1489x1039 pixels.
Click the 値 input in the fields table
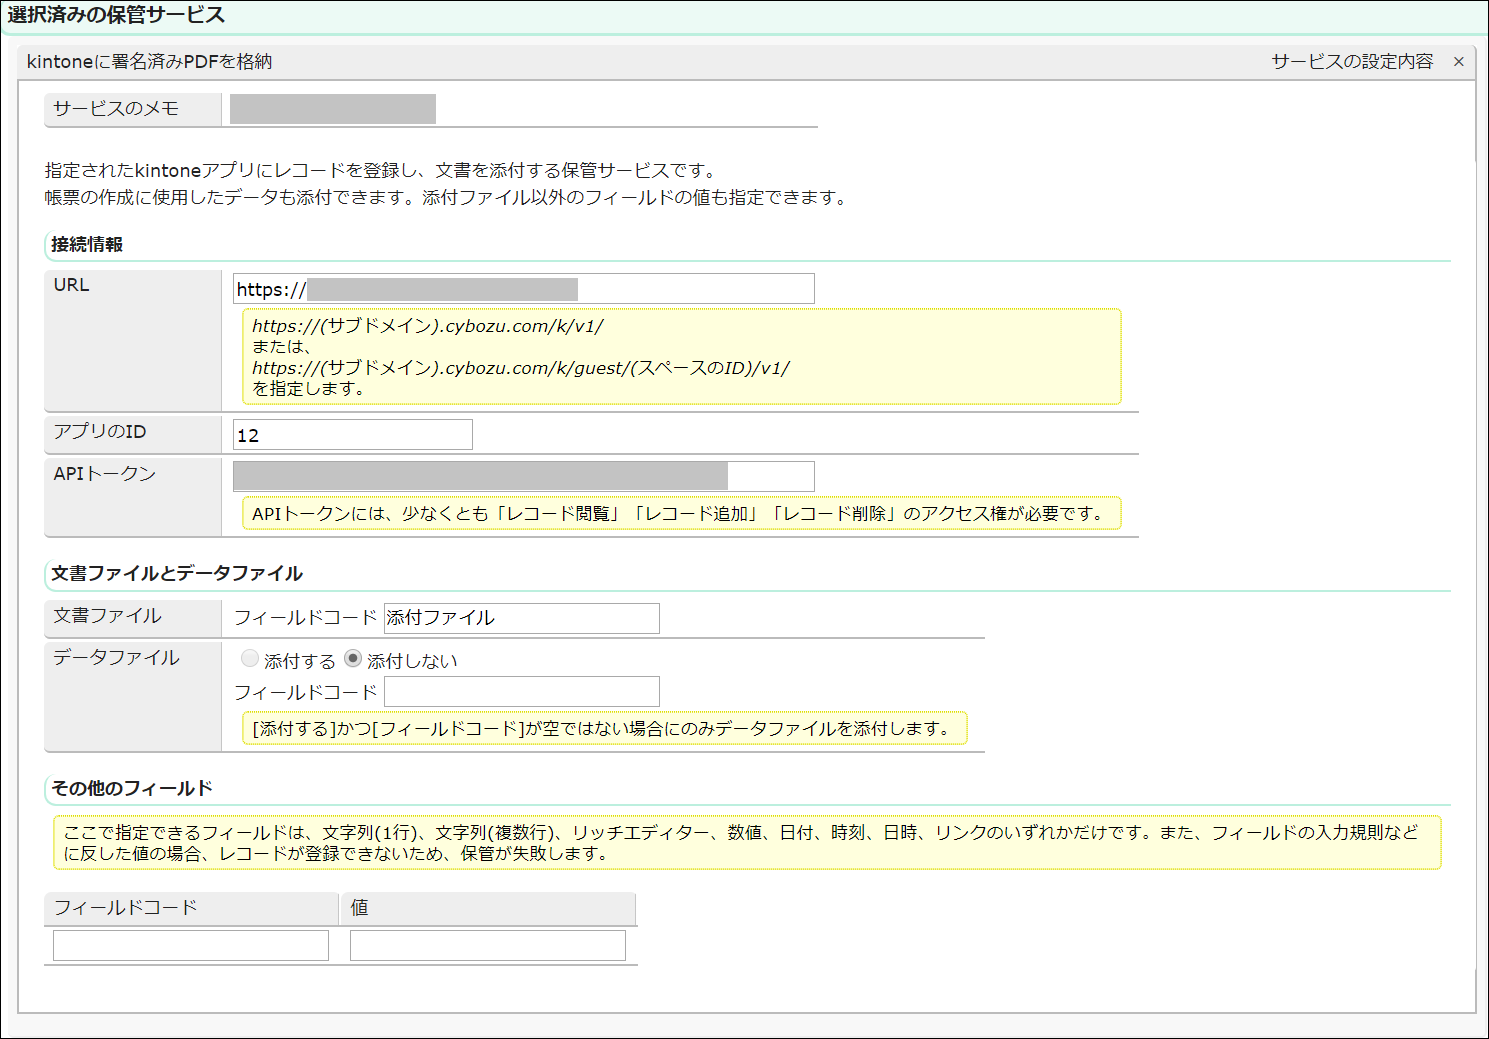pyautogui.click(x=487, y=945)
